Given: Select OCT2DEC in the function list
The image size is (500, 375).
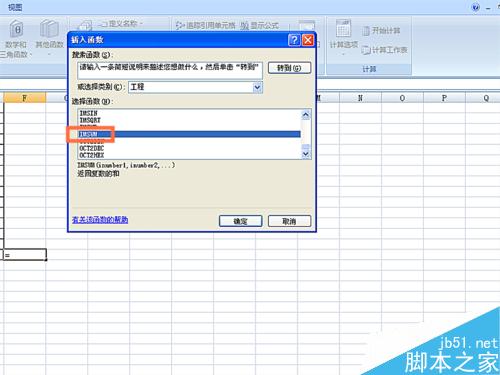Looking at the screenshot, I should click(x=92, y=148).
